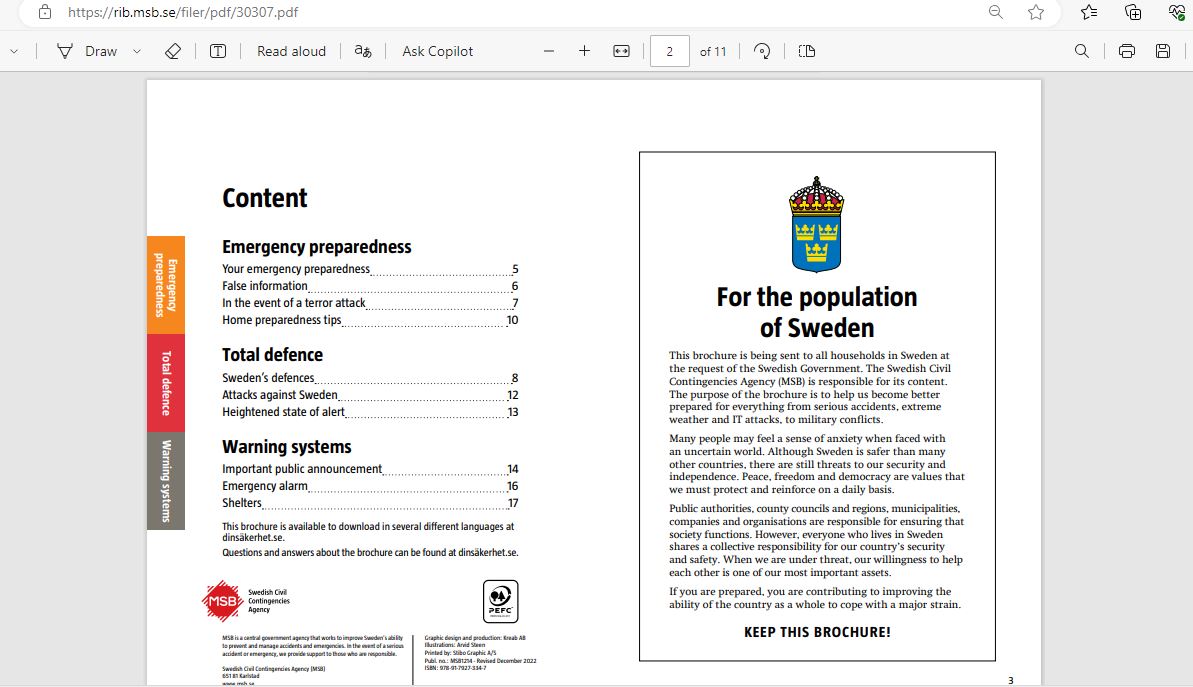Search in PDF with magnifier icon
The width and height of the screenshot is (1193, 687).
pos(1081,51)
